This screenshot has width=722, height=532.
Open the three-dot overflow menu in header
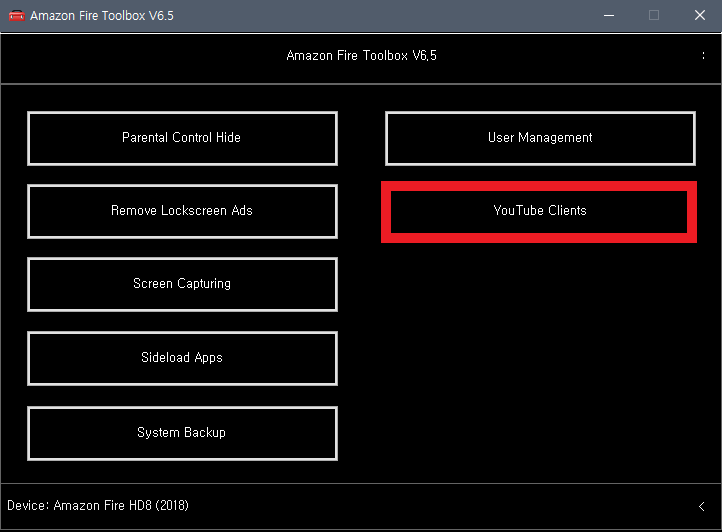click(703, 56)
